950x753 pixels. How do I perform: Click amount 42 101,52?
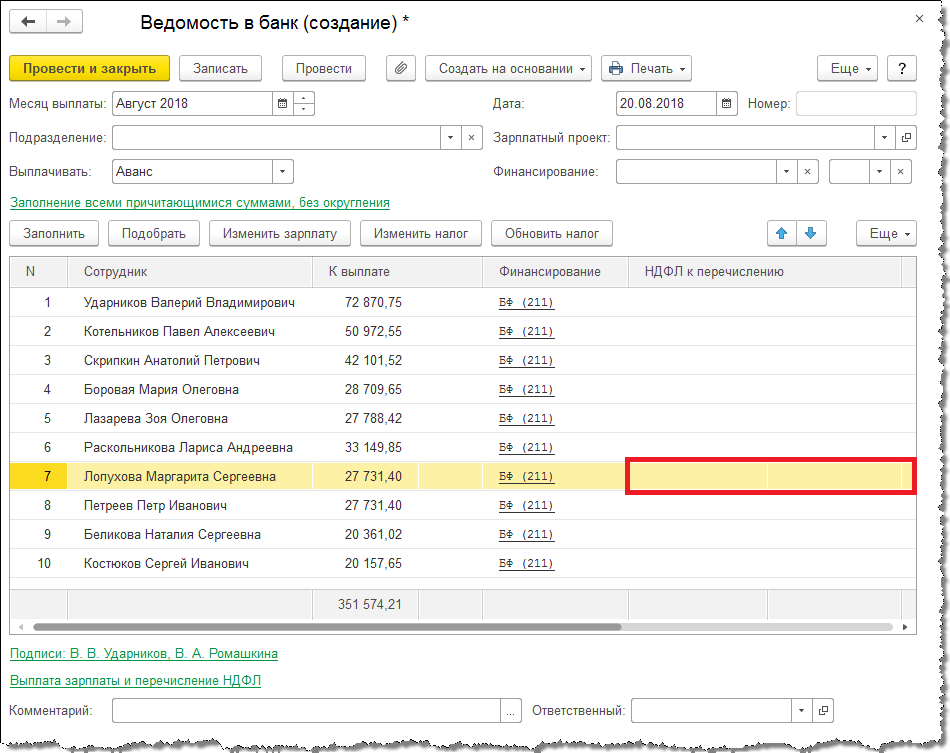click(373, 360)
